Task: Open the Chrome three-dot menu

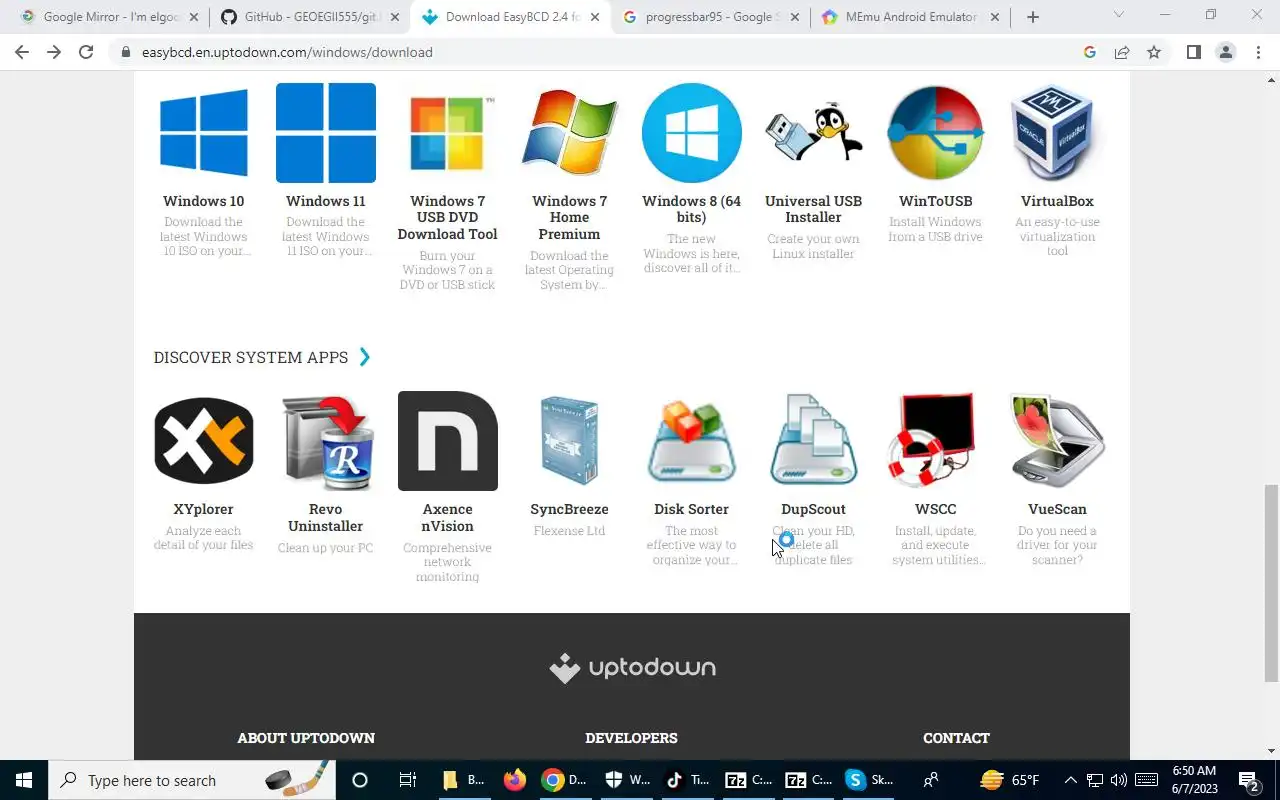Action: [1258, 52]
